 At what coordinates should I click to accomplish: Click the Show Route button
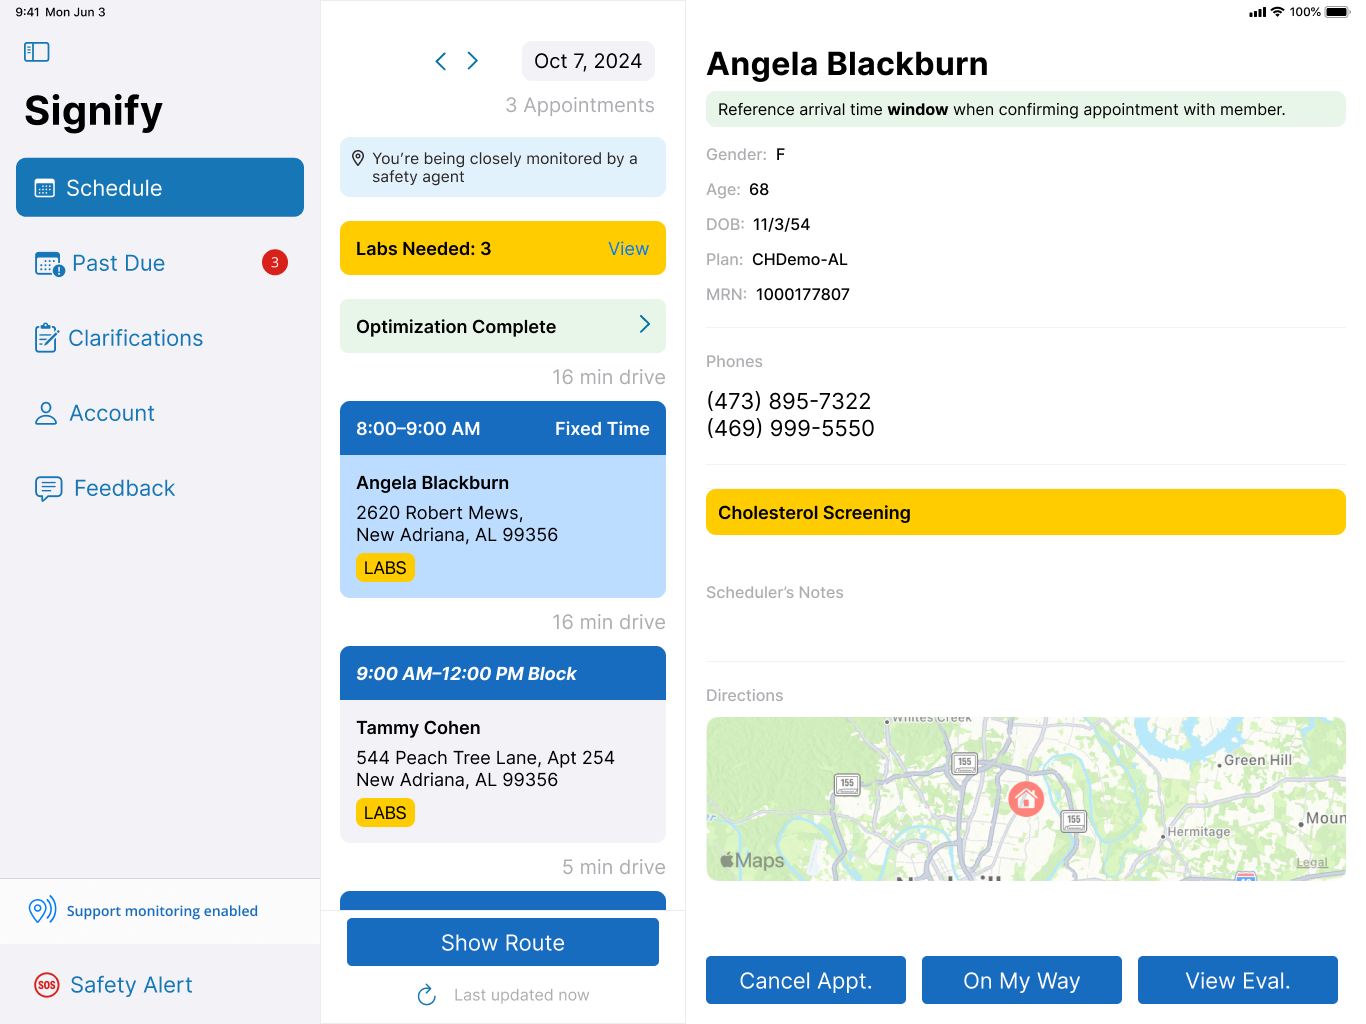pyautogui.click(x=503, y=942)
